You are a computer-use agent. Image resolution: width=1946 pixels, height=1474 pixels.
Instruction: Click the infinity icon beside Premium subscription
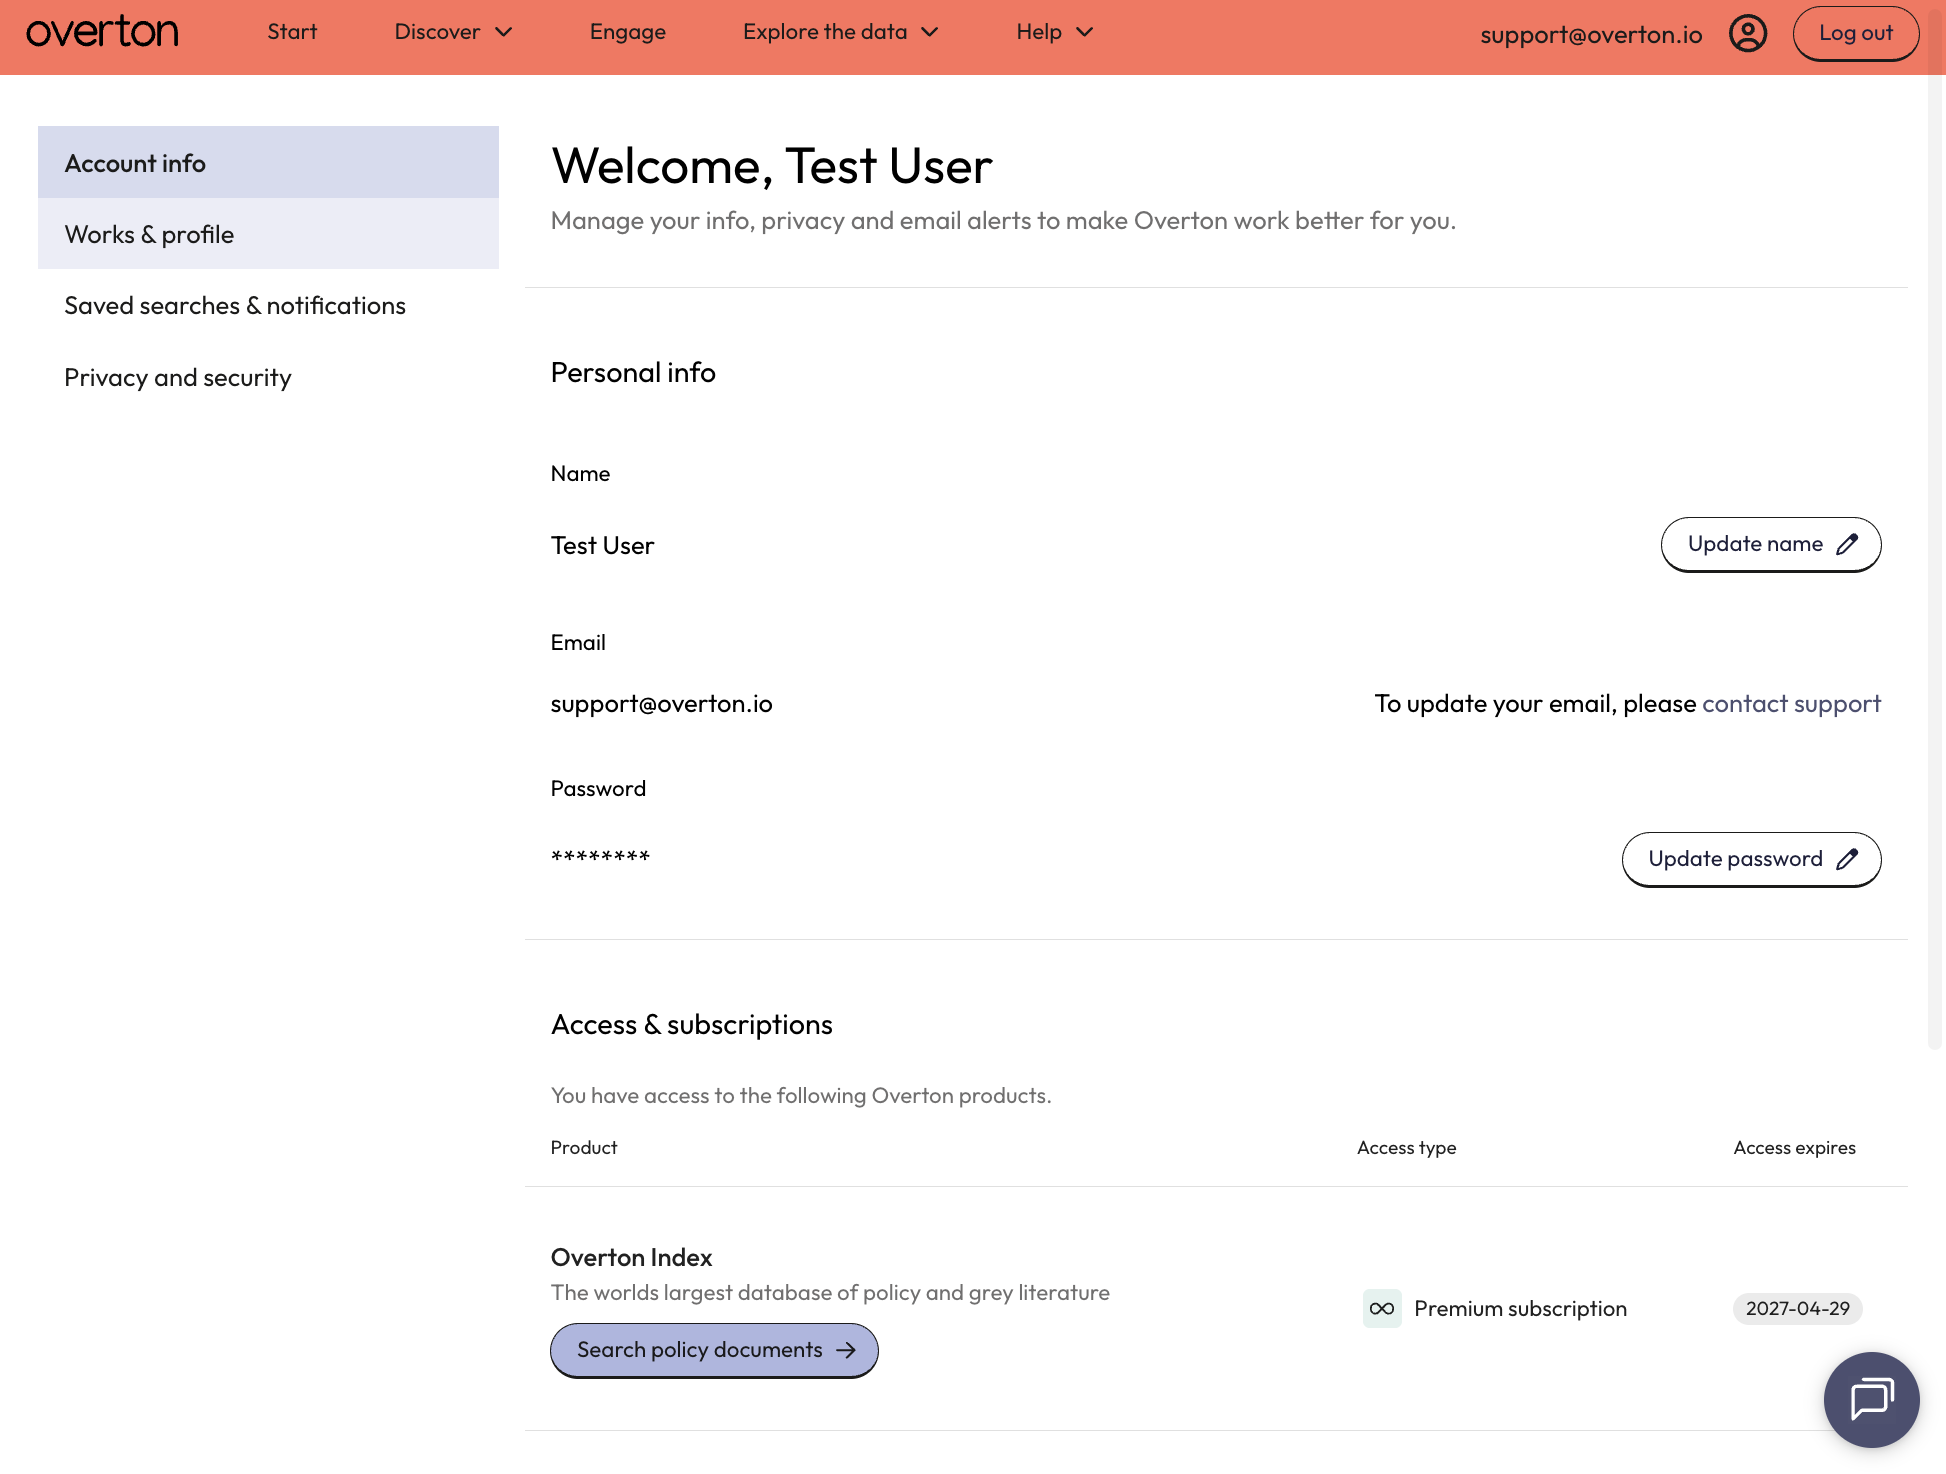tap(1382, 1309)
